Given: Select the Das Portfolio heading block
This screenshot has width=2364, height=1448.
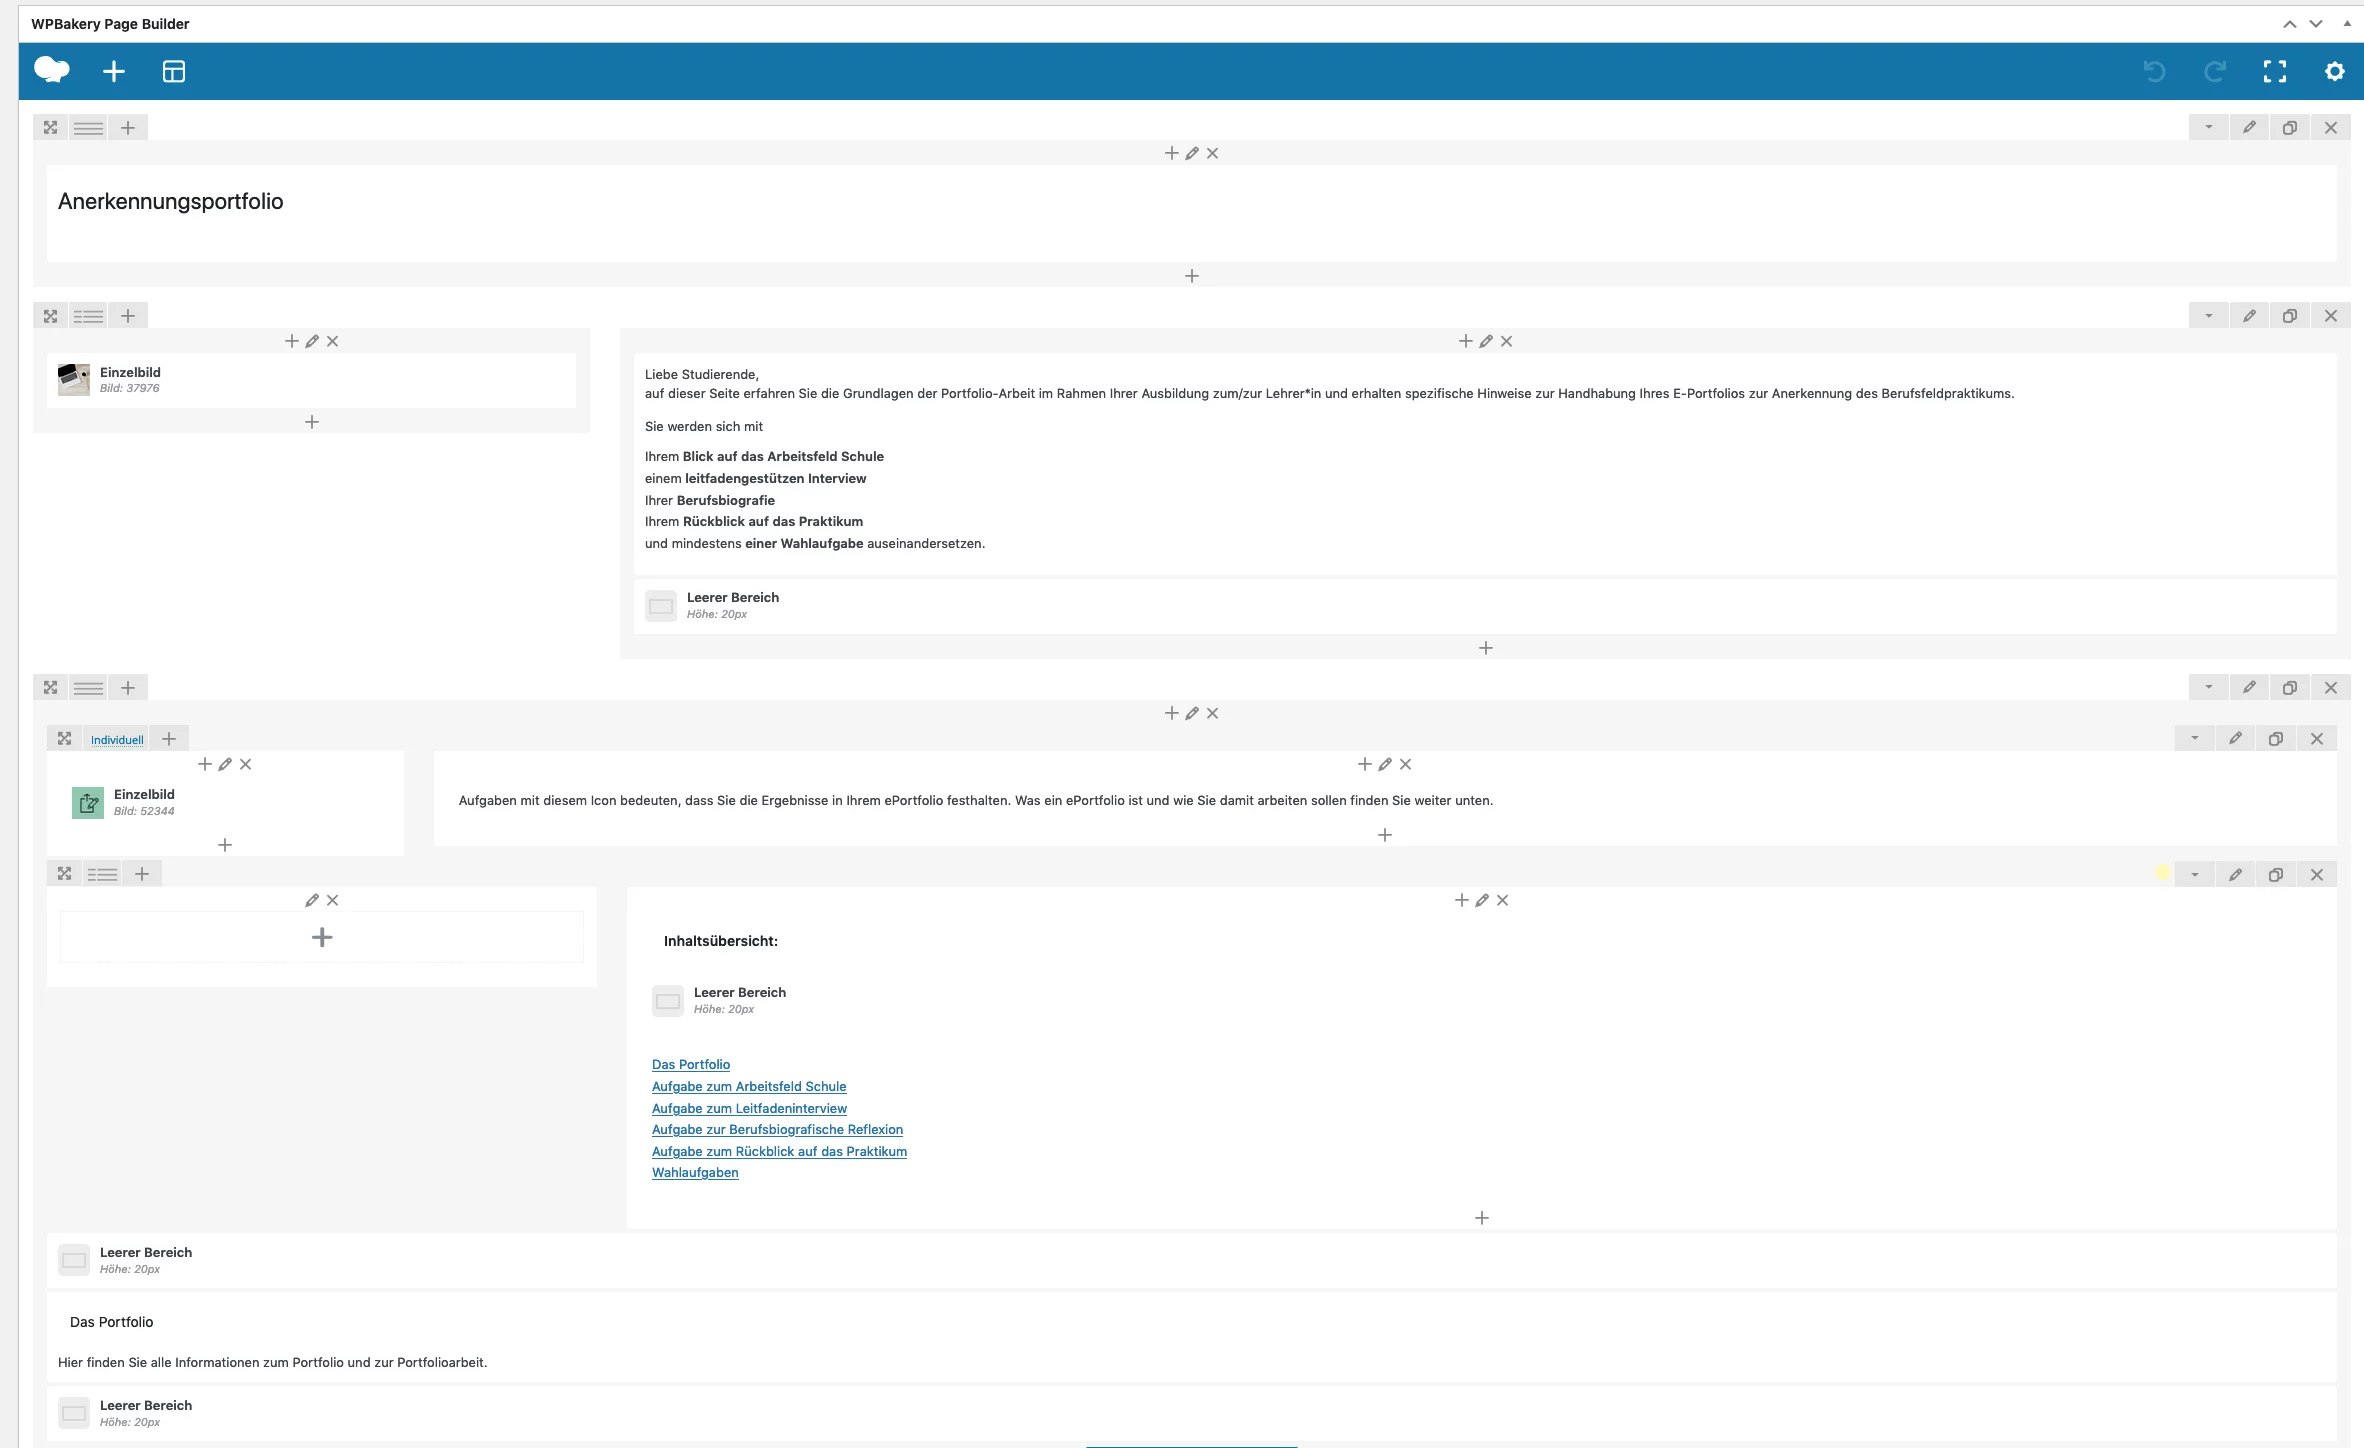Looking at the screenshot, I should tap(111, 1322).
